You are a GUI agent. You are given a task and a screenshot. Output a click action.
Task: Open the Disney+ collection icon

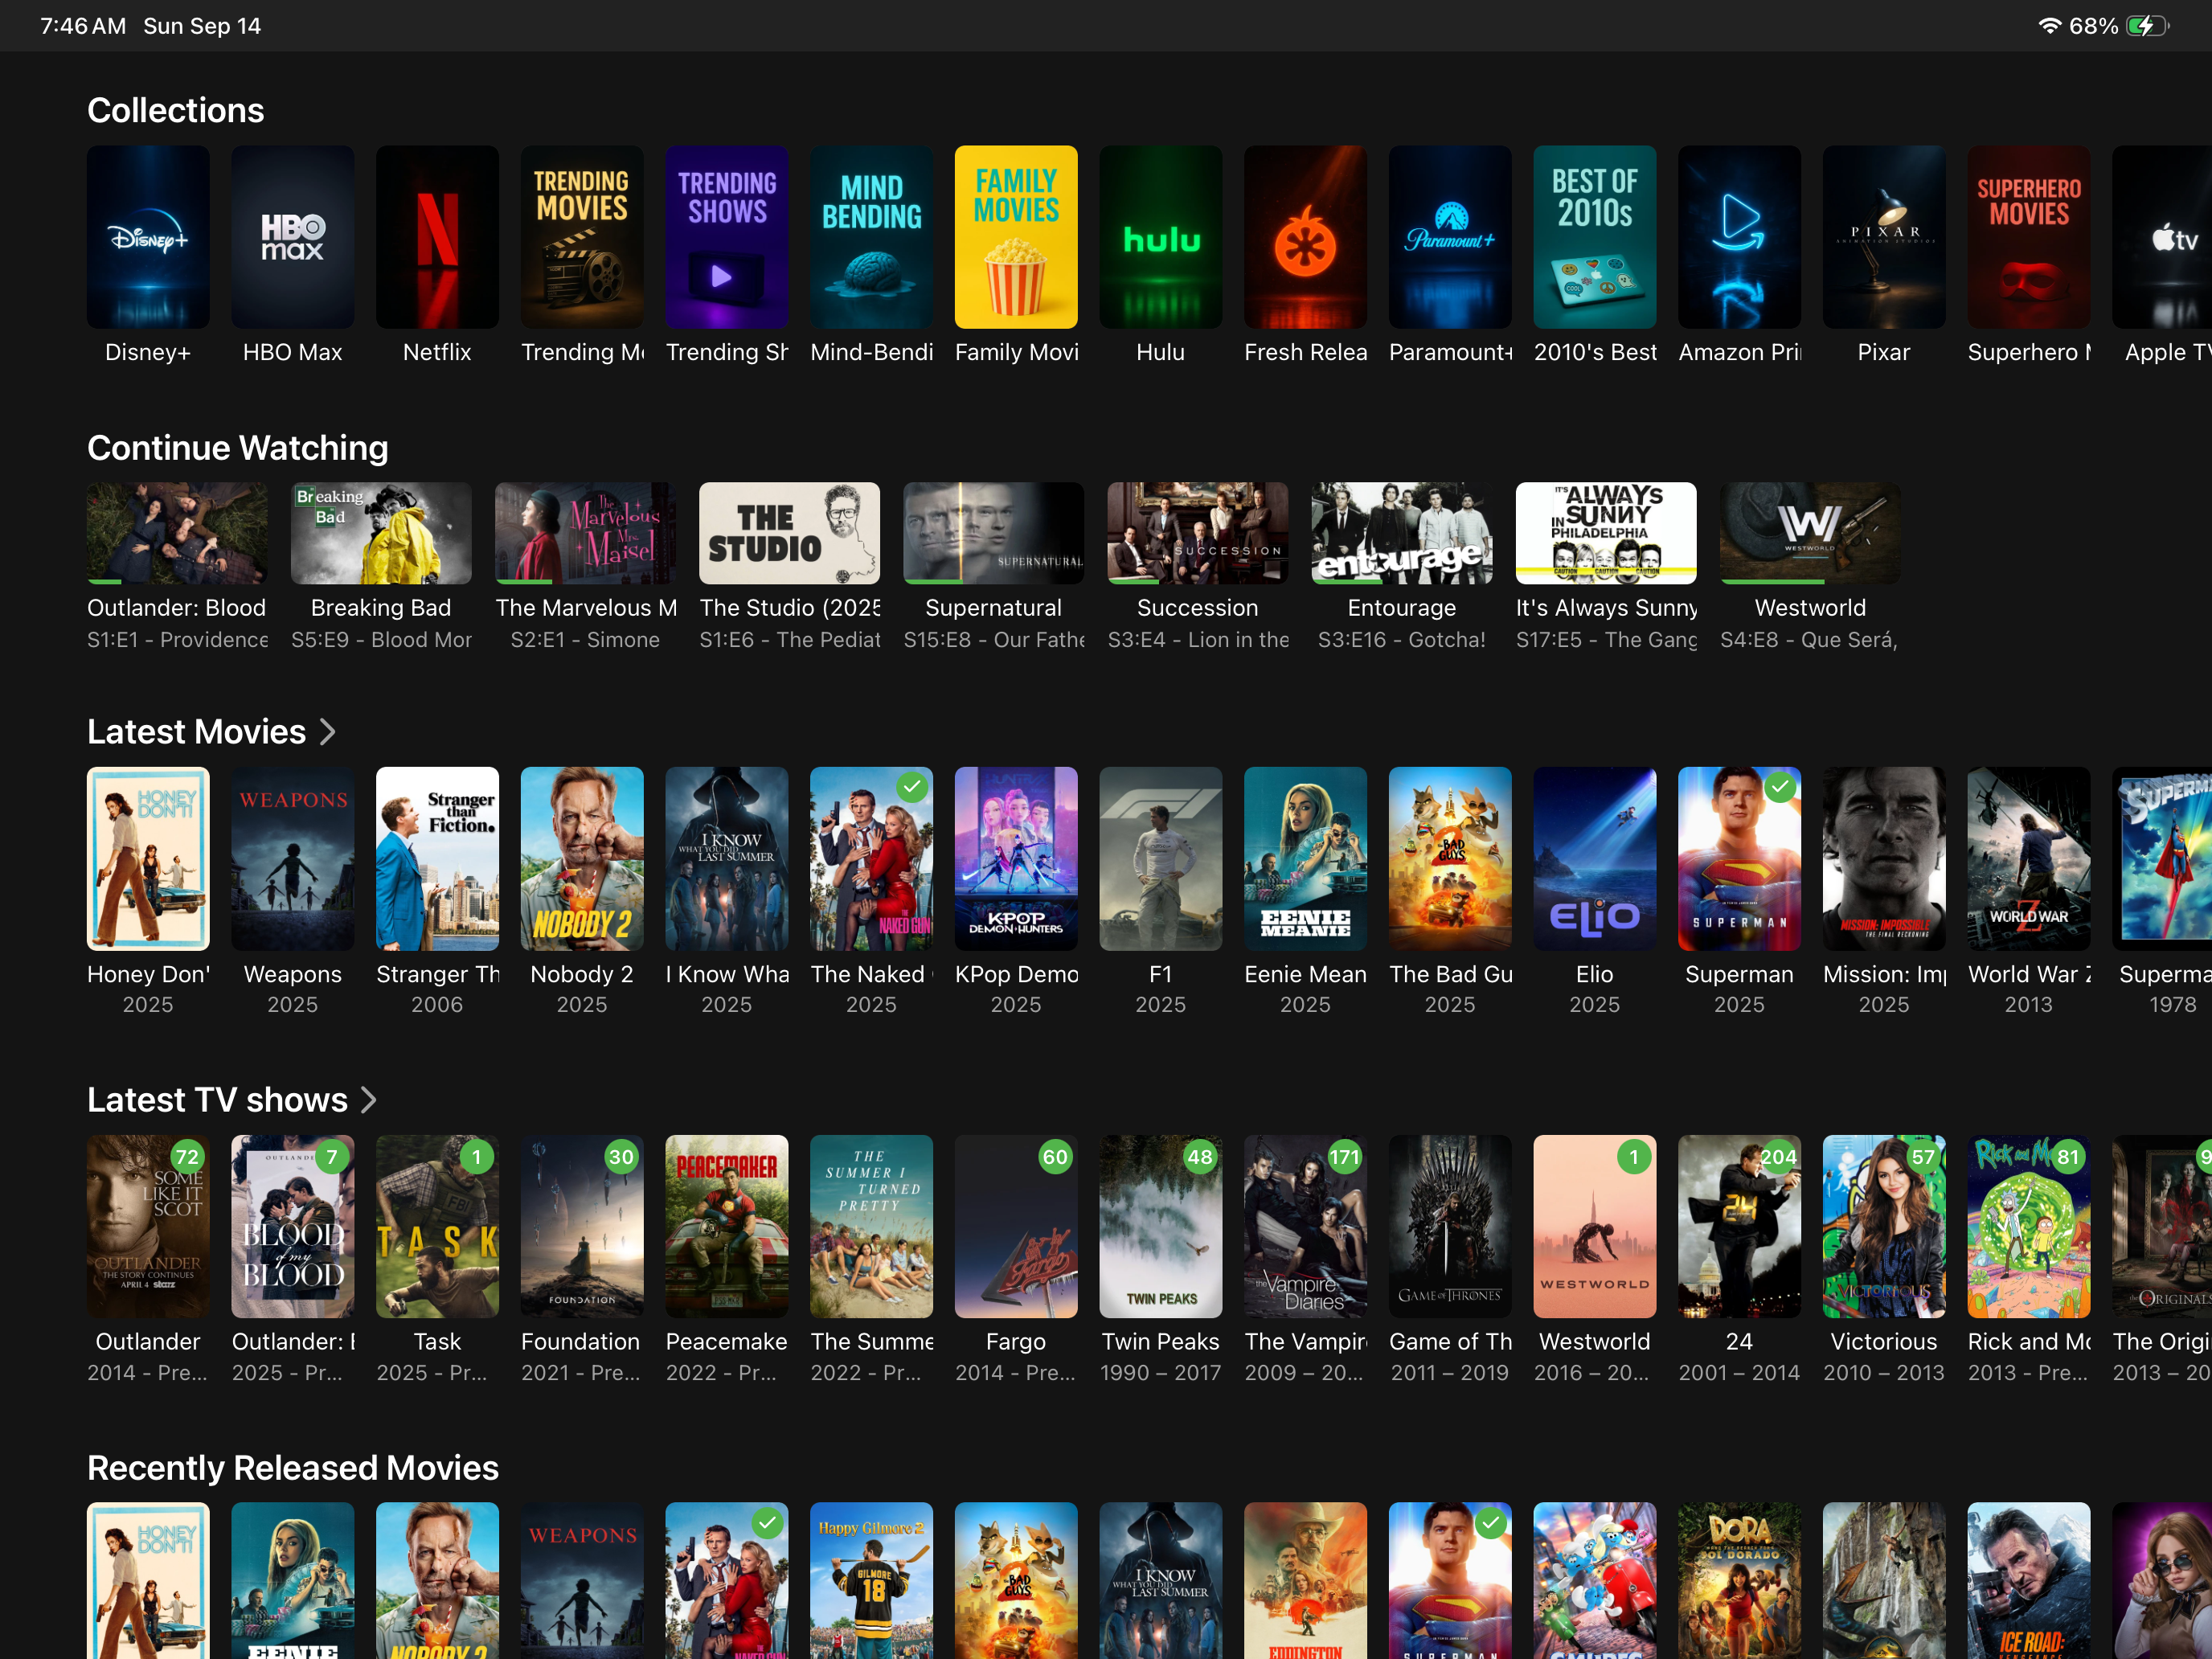(x=148, y=237)
